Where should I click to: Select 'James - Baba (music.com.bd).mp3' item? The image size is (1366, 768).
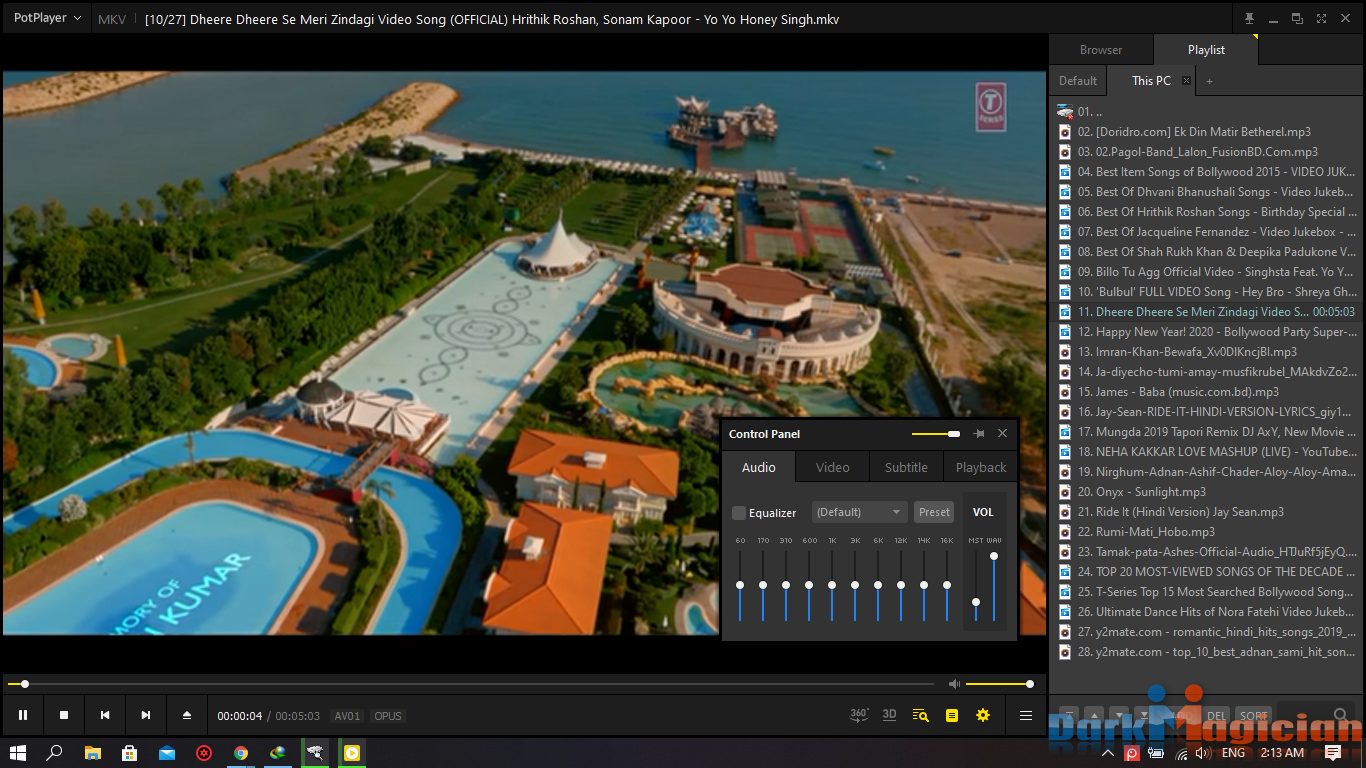point(1207,392)
